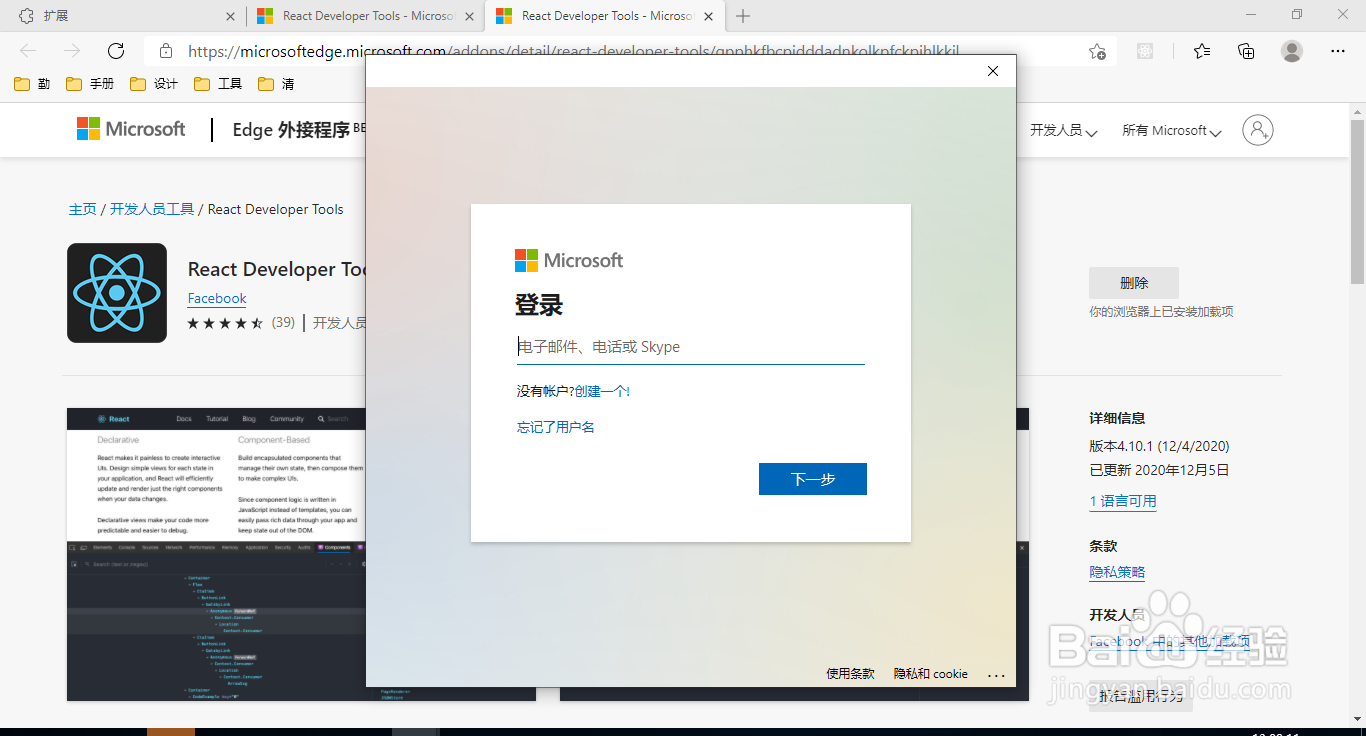The width and height of the screenshot is (1366, 736).
Task: Switch to the first React Developer Tools tab
Action: tap(365, 16)
